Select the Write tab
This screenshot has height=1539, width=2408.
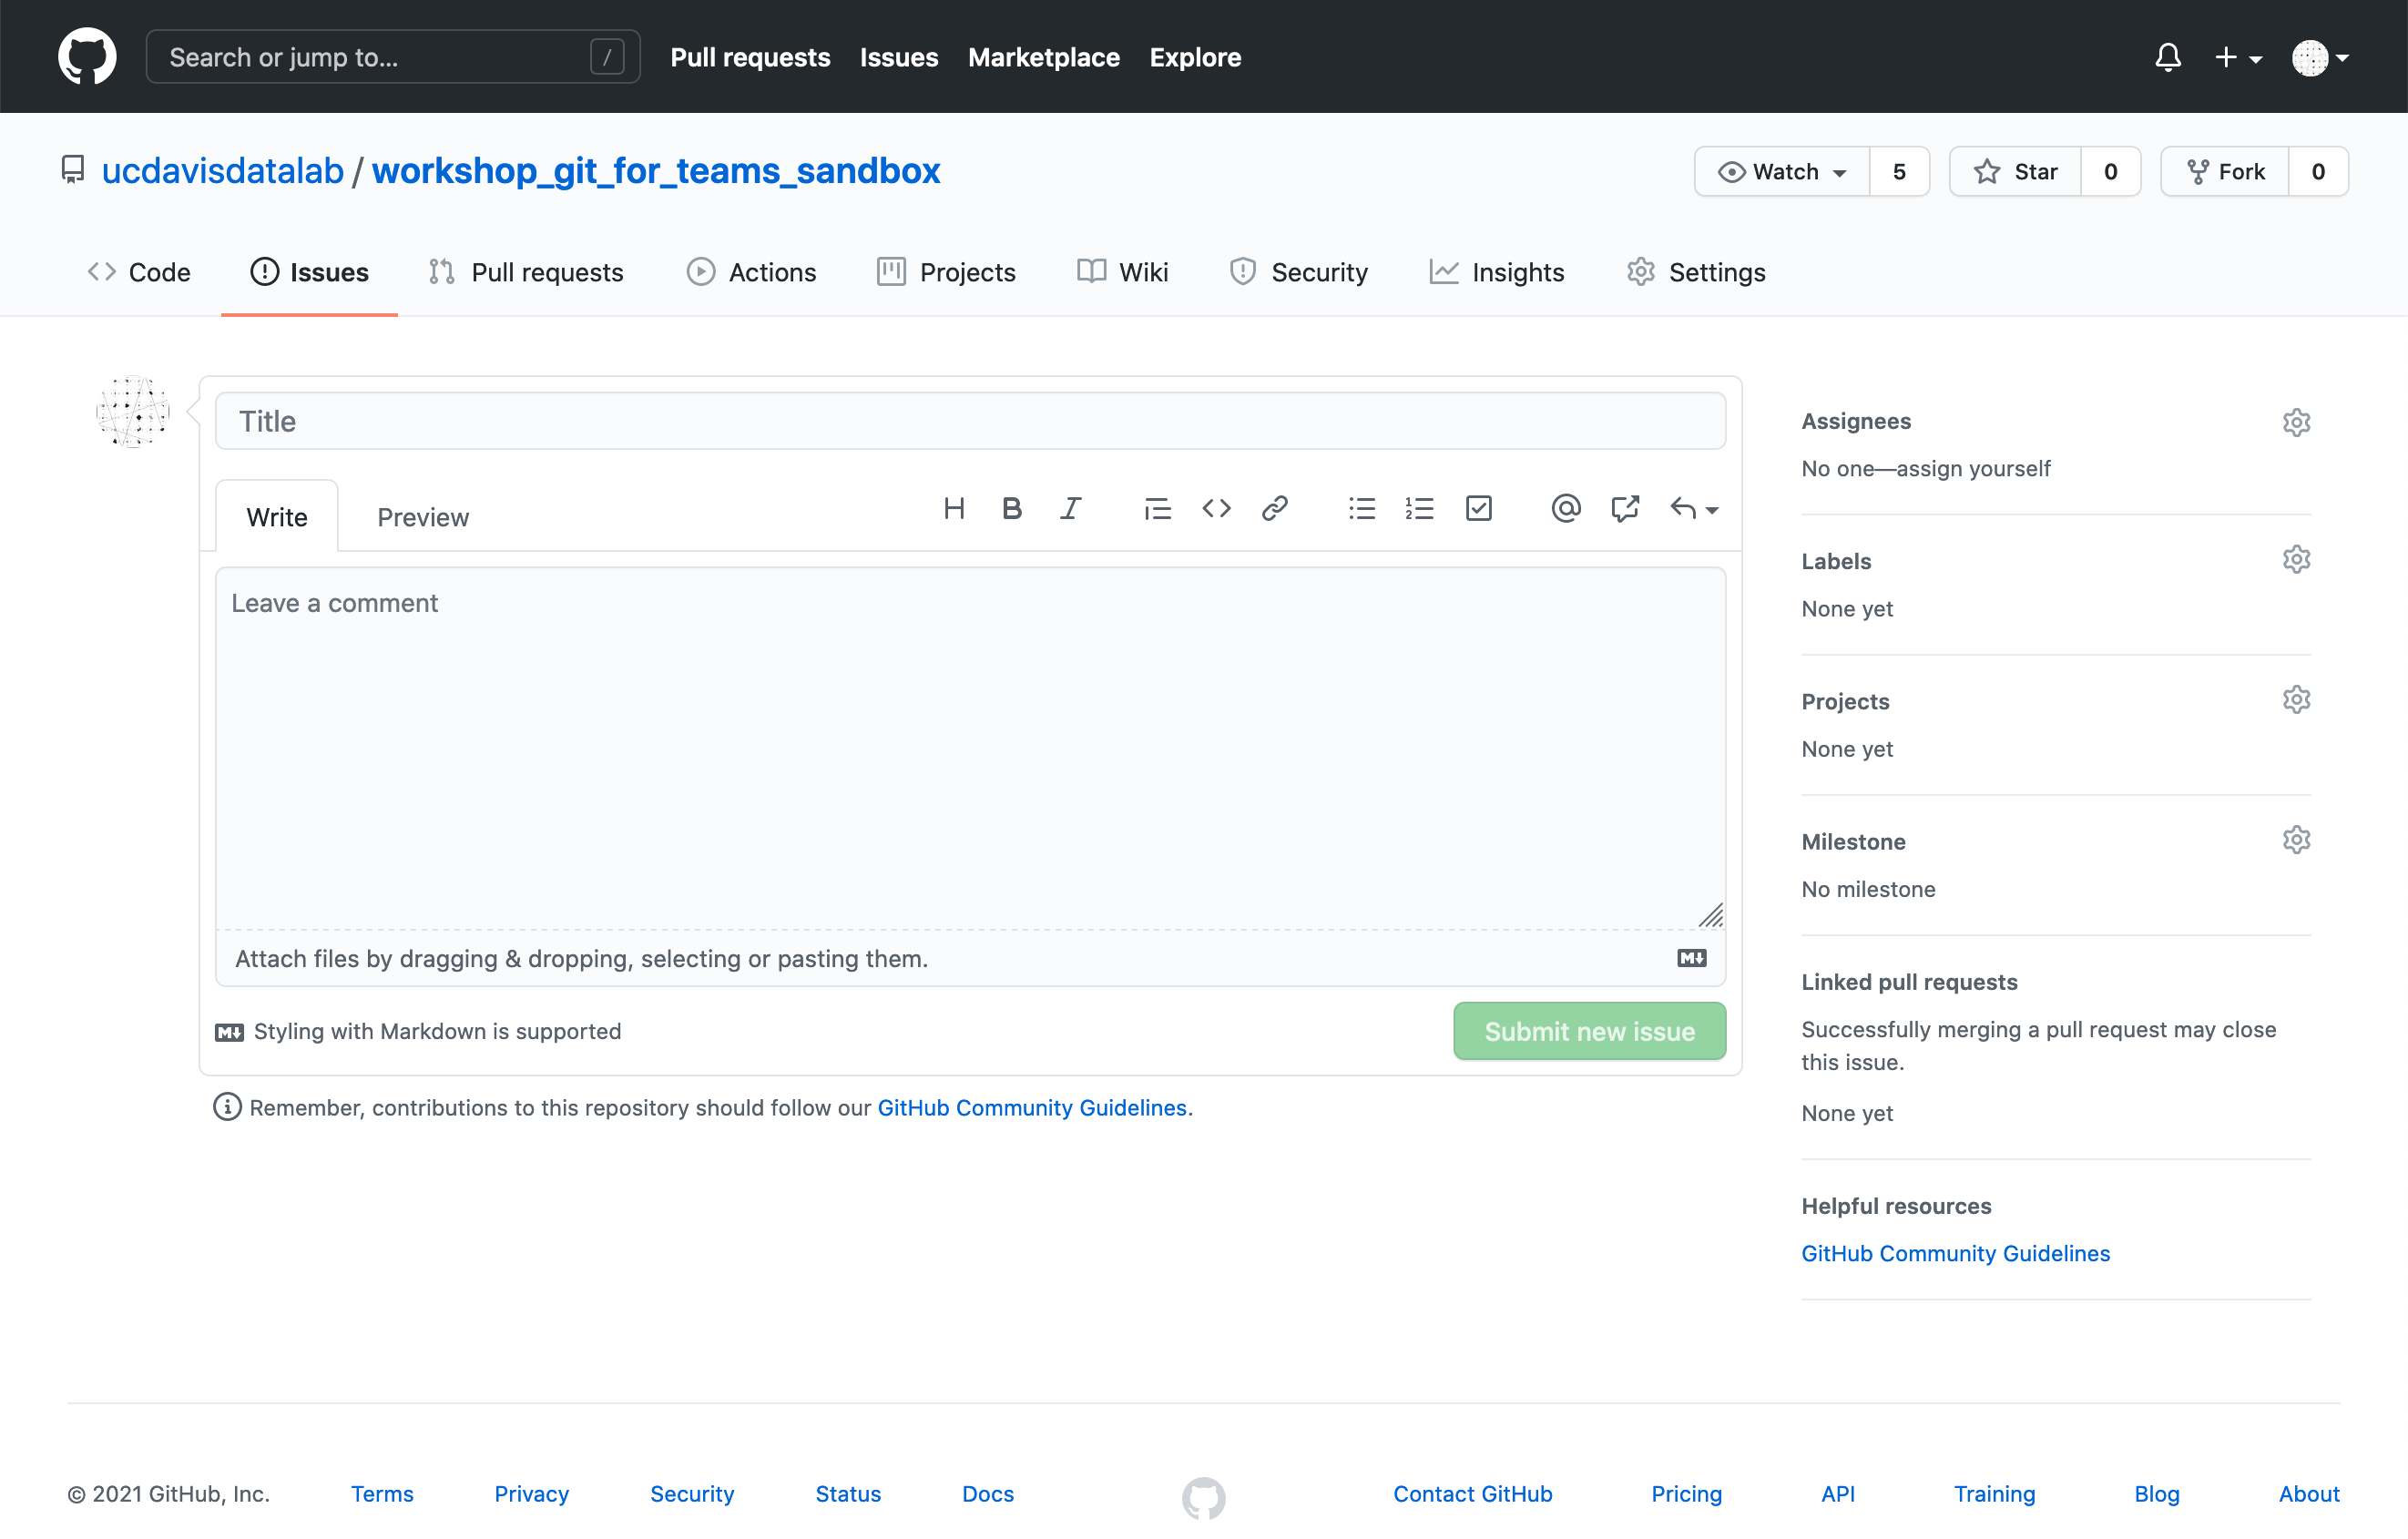point(277,517)
